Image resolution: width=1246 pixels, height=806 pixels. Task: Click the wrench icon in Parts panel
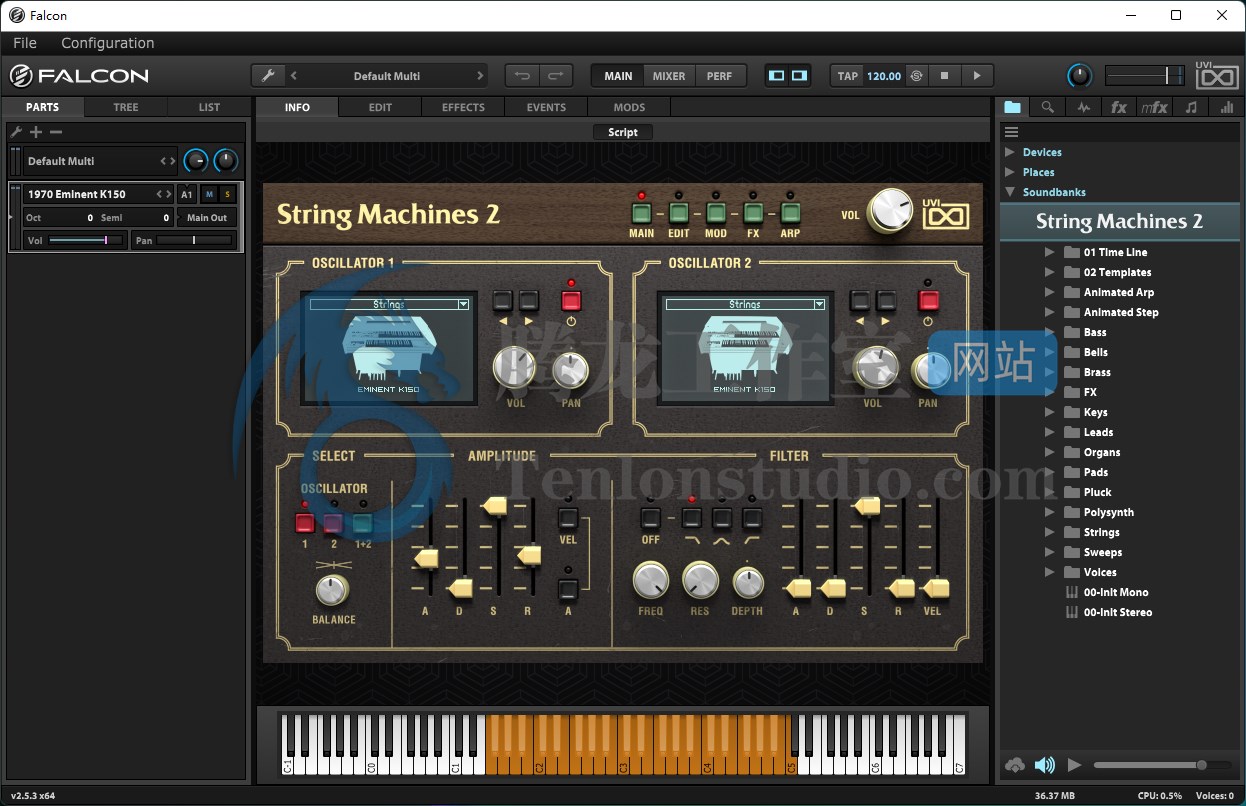coord(16,132)
